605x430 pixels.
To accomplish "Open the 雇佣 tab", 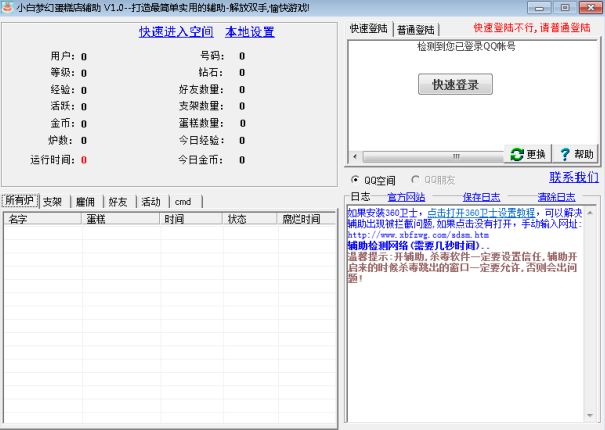I will click(x=86, y=202).
